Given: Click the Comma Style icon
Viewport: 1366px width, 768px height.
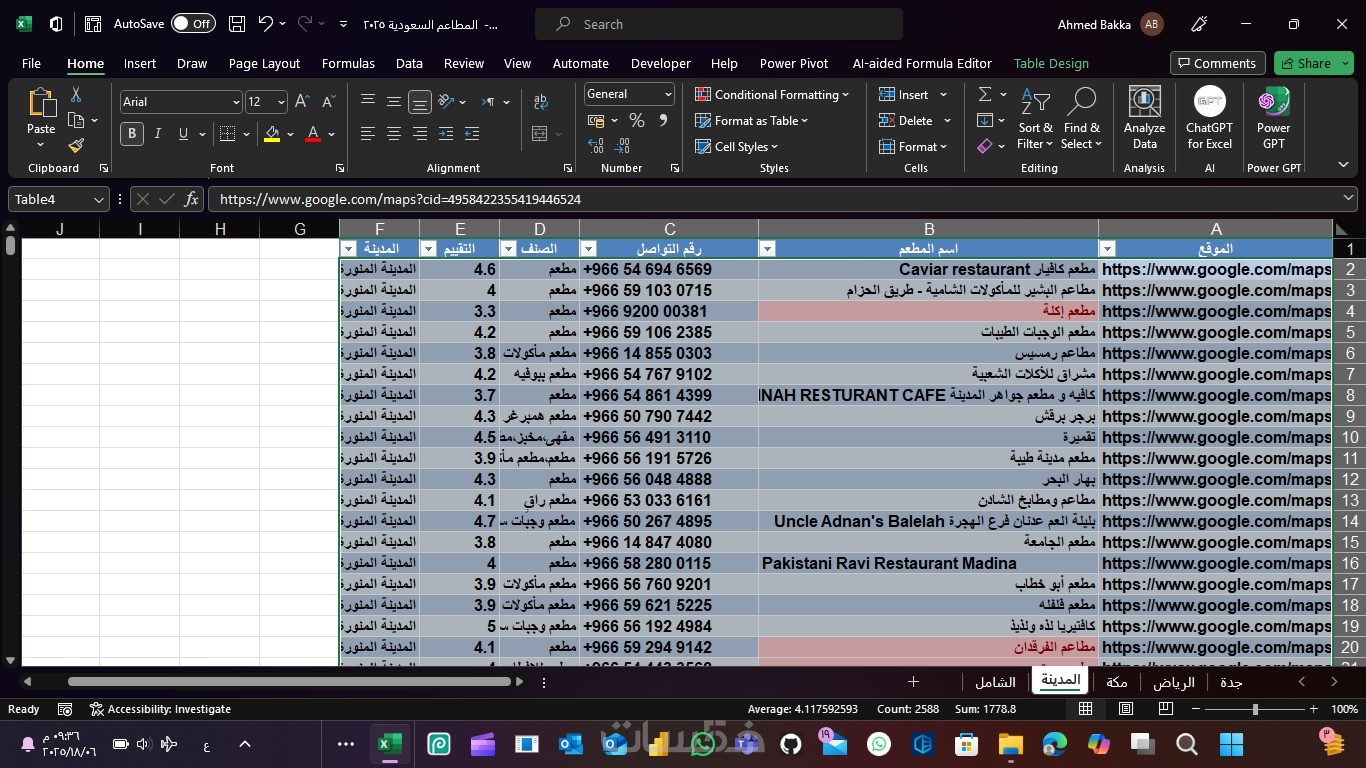Looking at the screenshot, I should pyautogui.click(x=663, y=120).
